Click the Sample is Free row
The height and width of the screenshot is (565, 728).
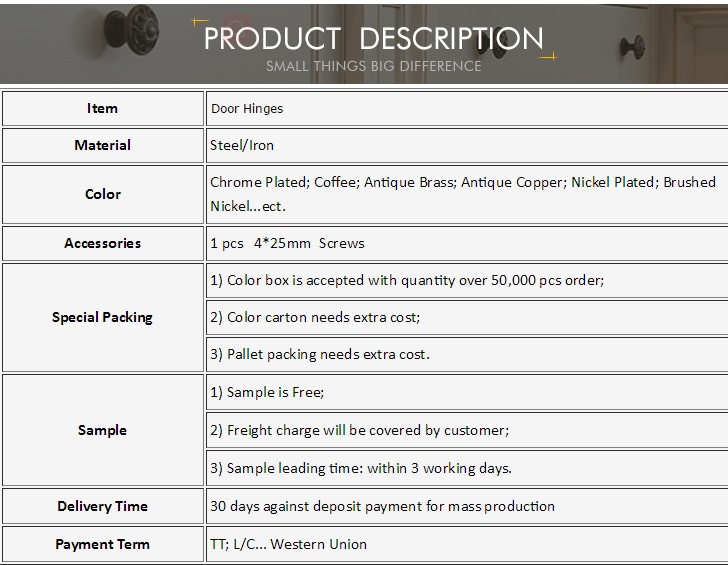point(467,392)
